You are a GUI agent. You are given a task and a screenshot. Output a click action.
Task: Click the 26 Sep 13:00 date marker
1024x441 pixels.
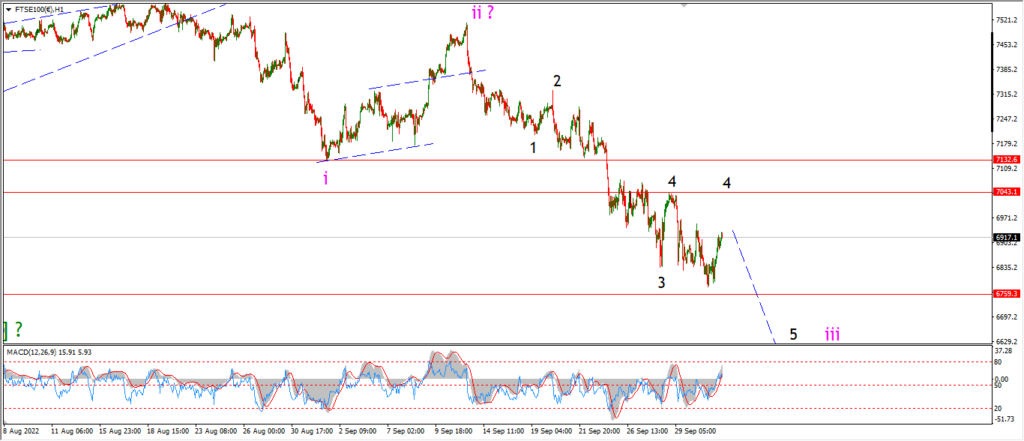[645, 431]
